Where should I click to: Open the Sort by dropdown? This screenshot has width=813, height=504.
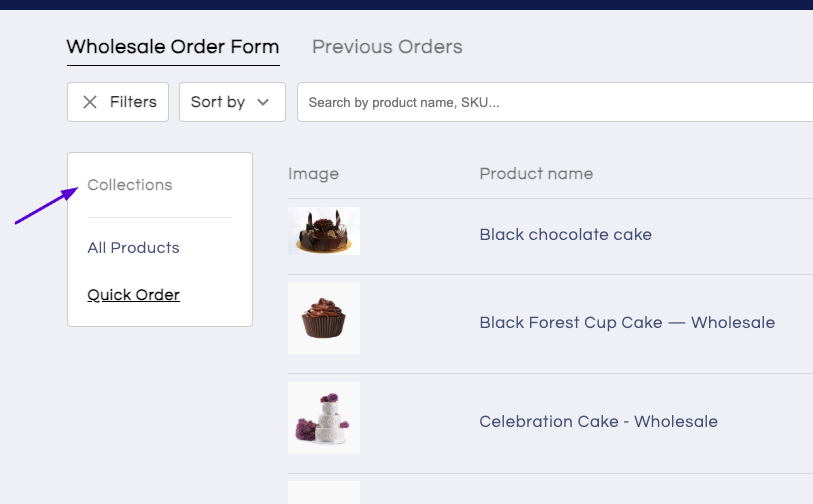point(232,102)
